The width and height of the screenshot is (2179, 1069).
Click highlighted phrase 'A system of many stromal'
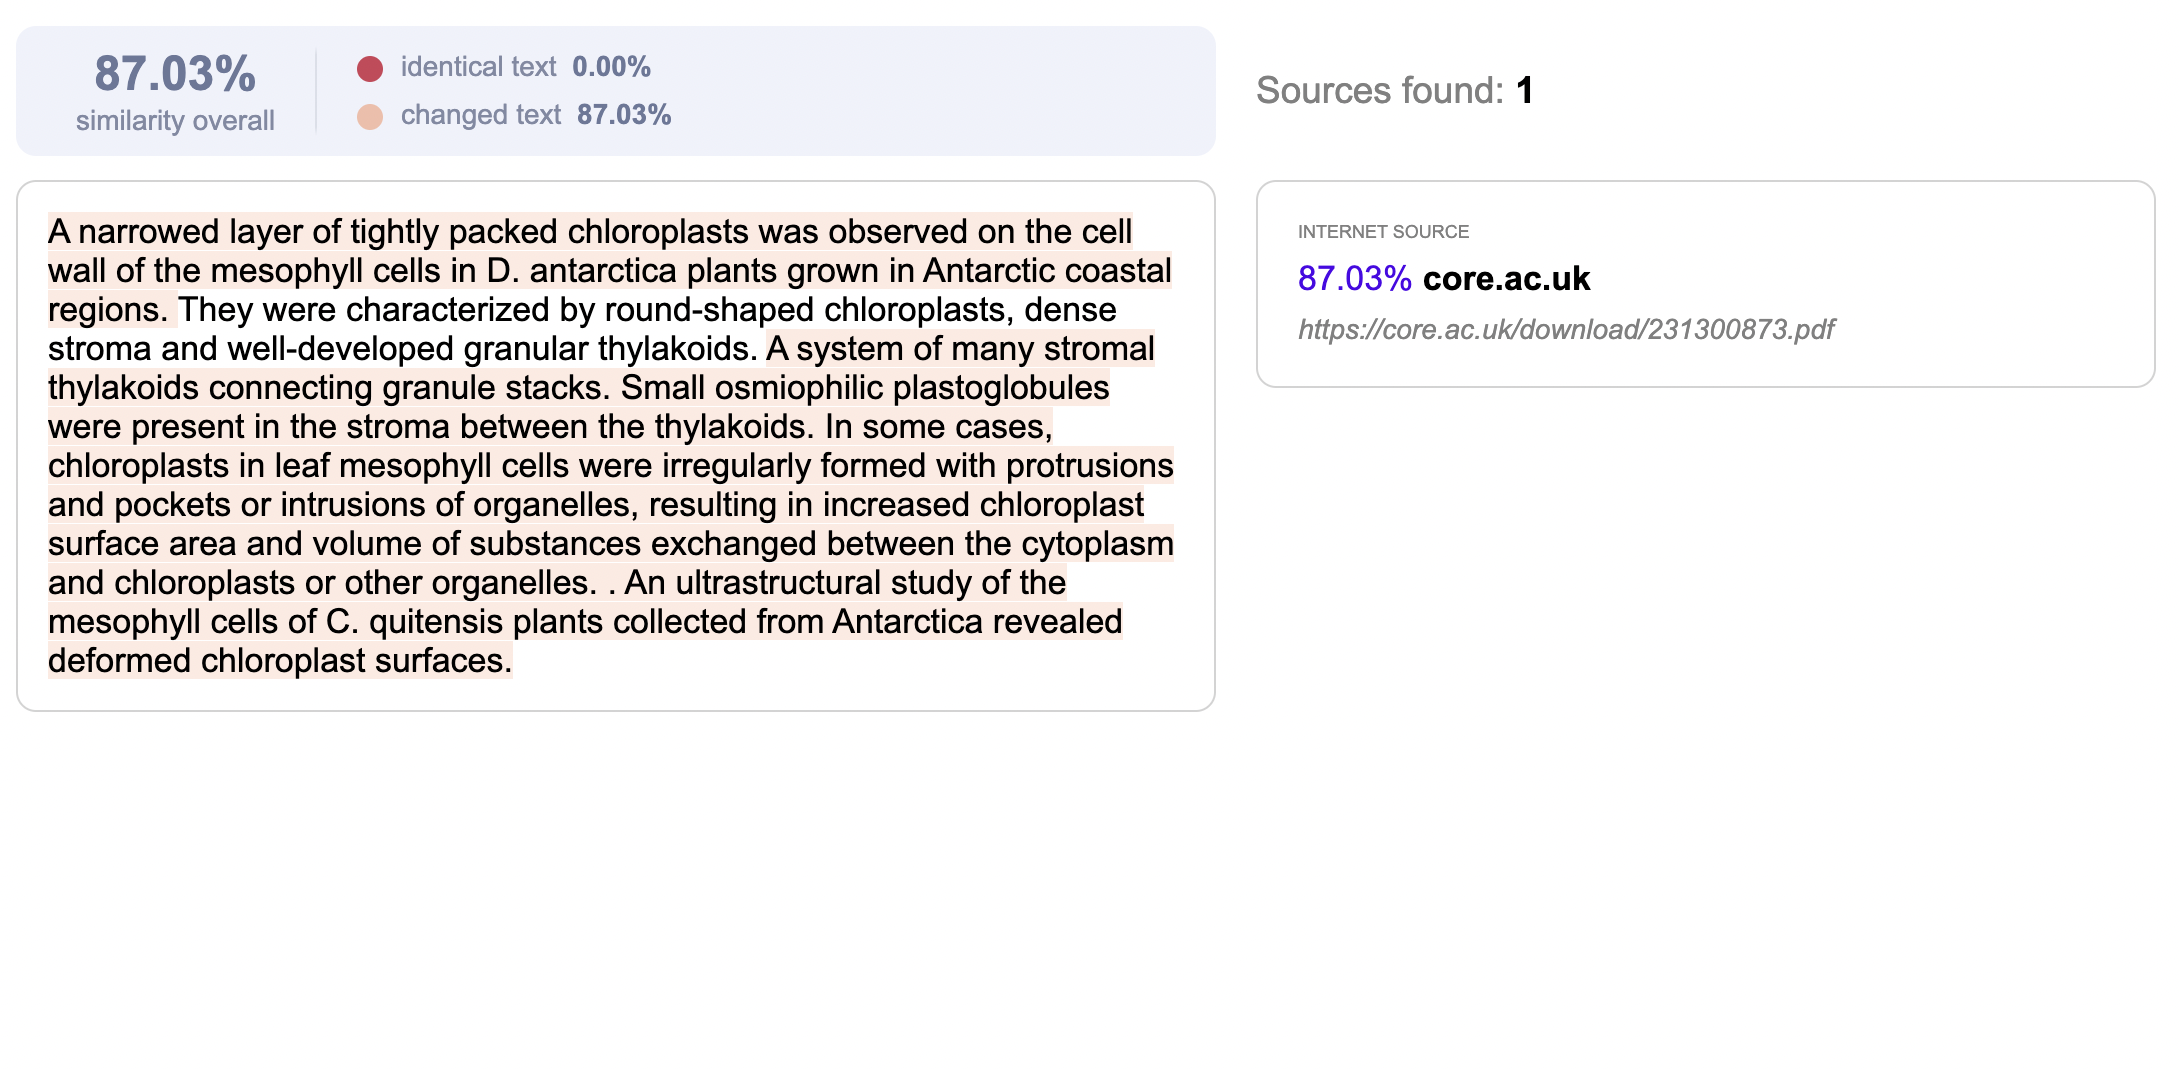(960, 348)
